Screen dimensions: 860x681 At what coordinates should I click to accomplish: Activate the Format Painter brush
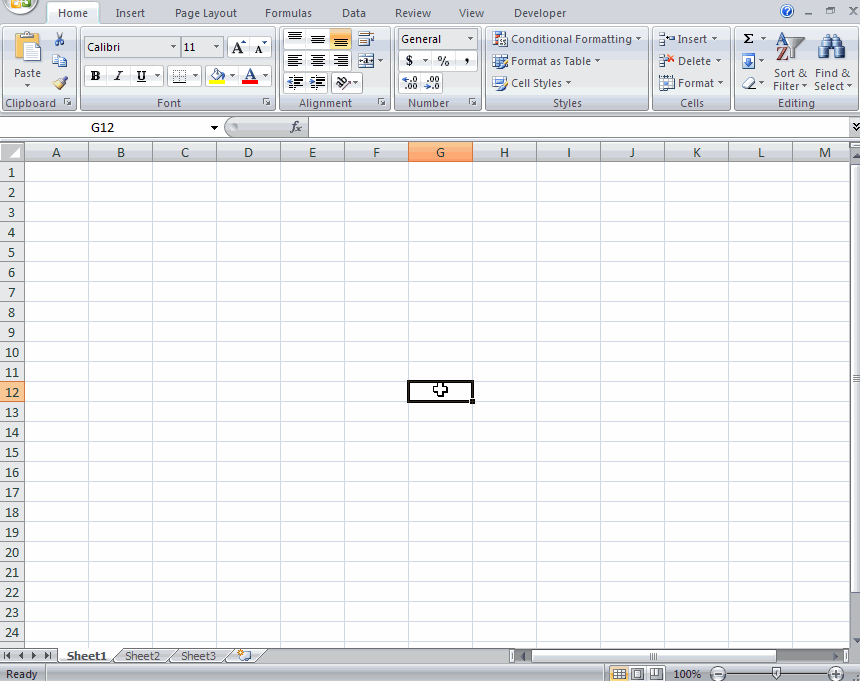[x=59, y=83]
